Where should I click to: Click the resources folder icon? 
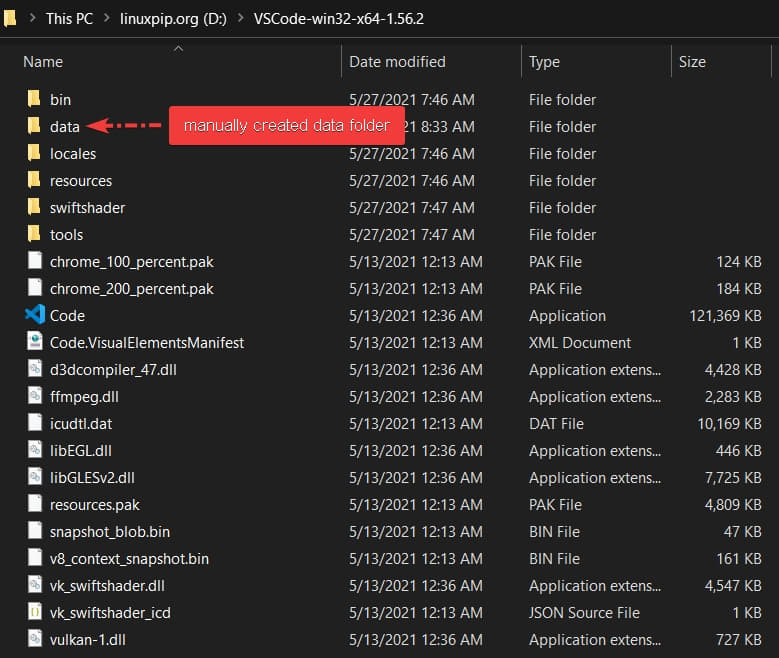(x=34, y=180)
